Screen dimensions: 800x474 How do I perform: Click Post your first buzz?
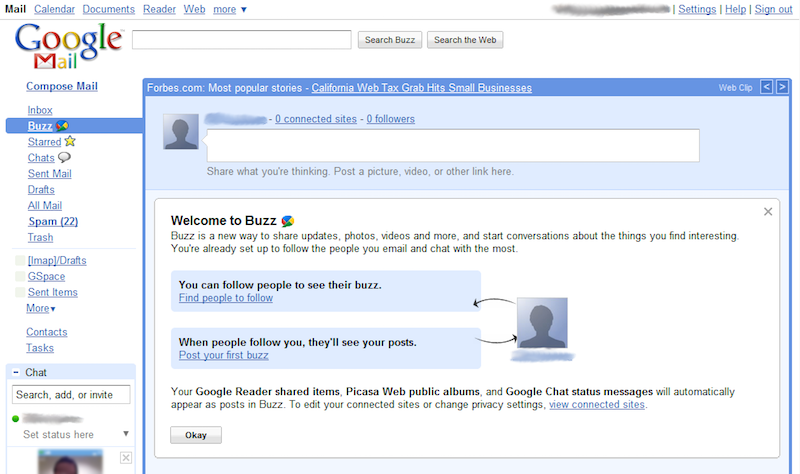point(223,355)
